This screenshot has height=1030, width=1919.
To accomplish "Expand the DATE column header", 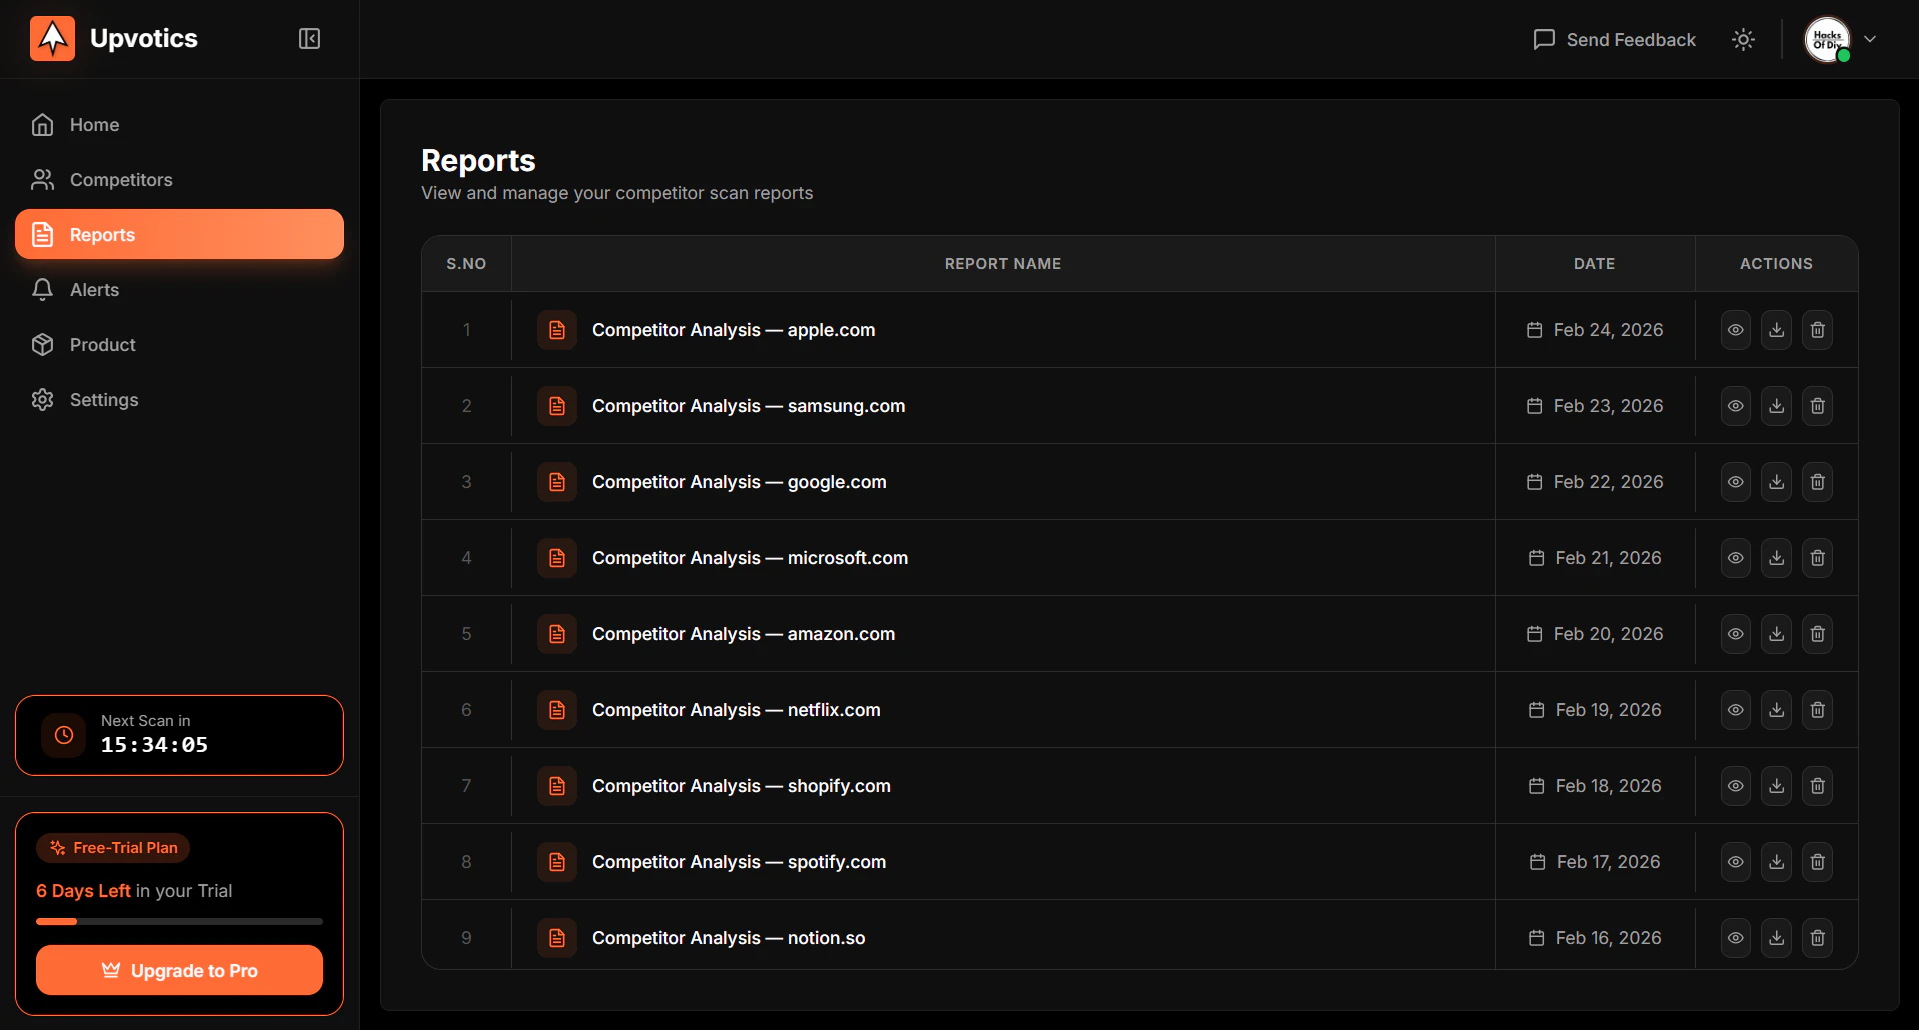I will click(1594, 263).
